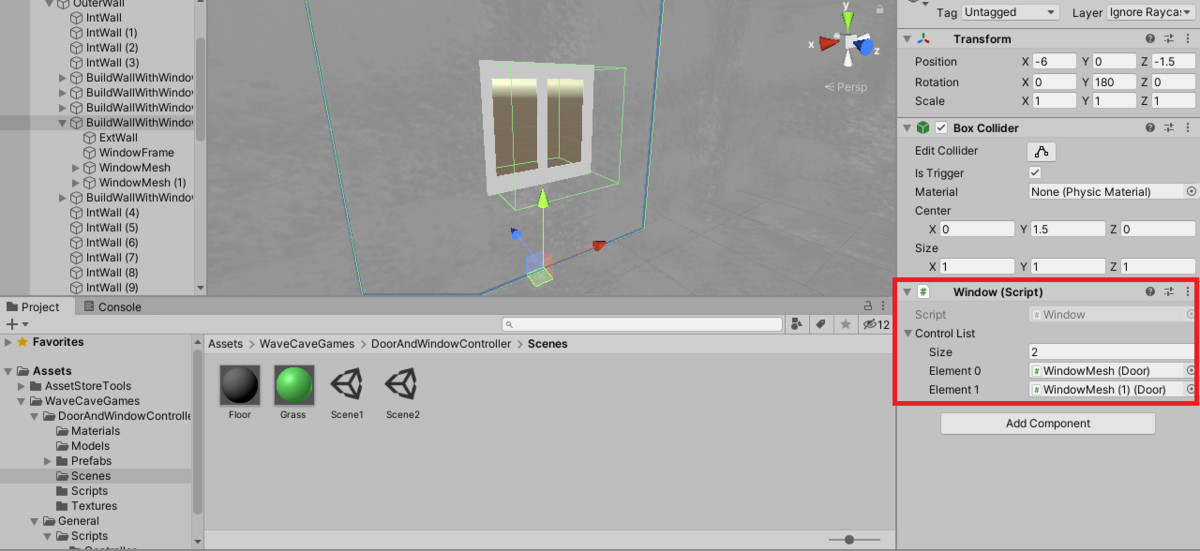Viewport: 1200px width, 551px height.
Task: Collapse the Window (Script) component foldout
Action: coord(907,292)
